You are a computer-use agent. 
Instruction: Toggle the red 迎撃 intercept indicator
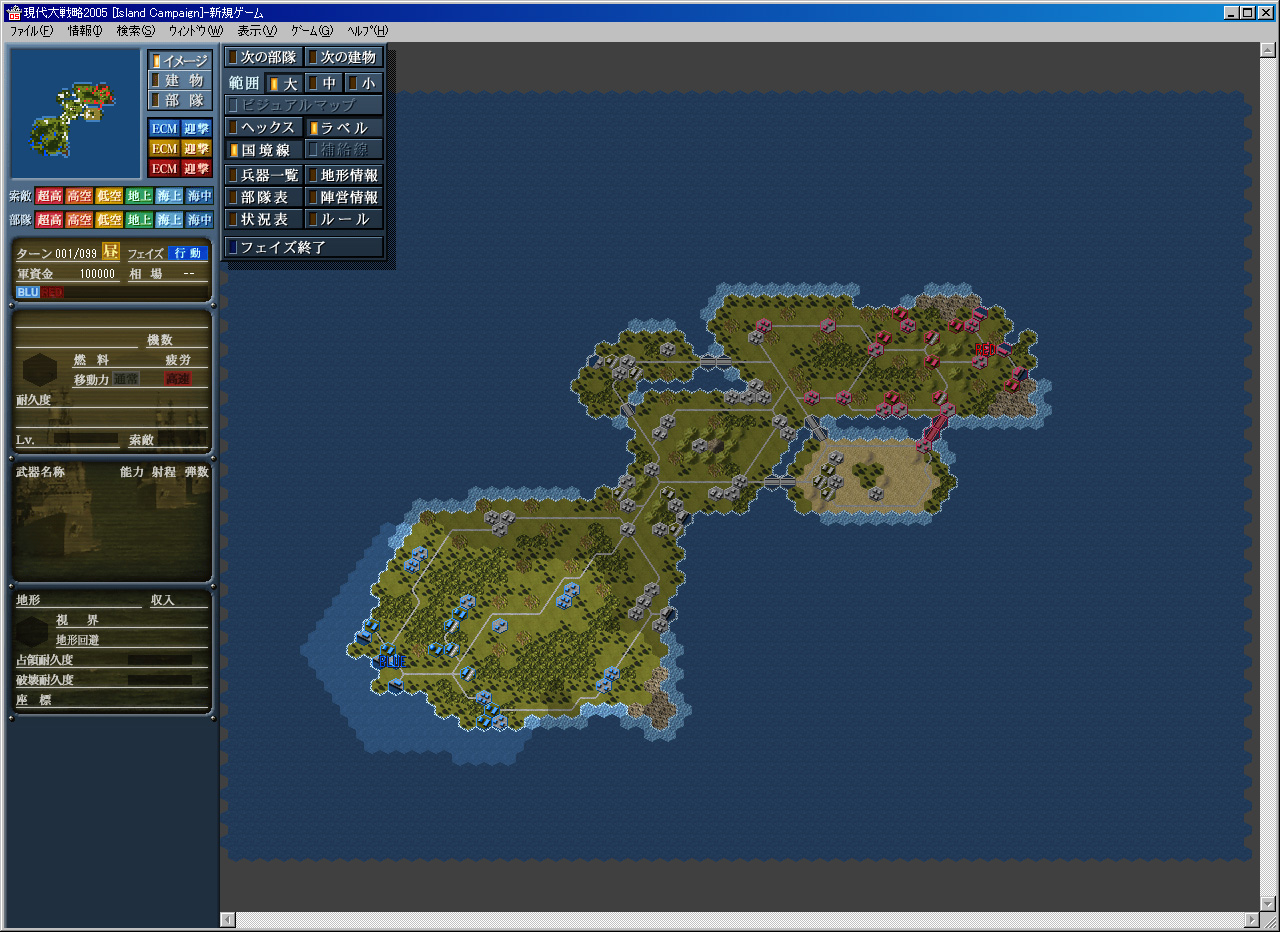196,168
